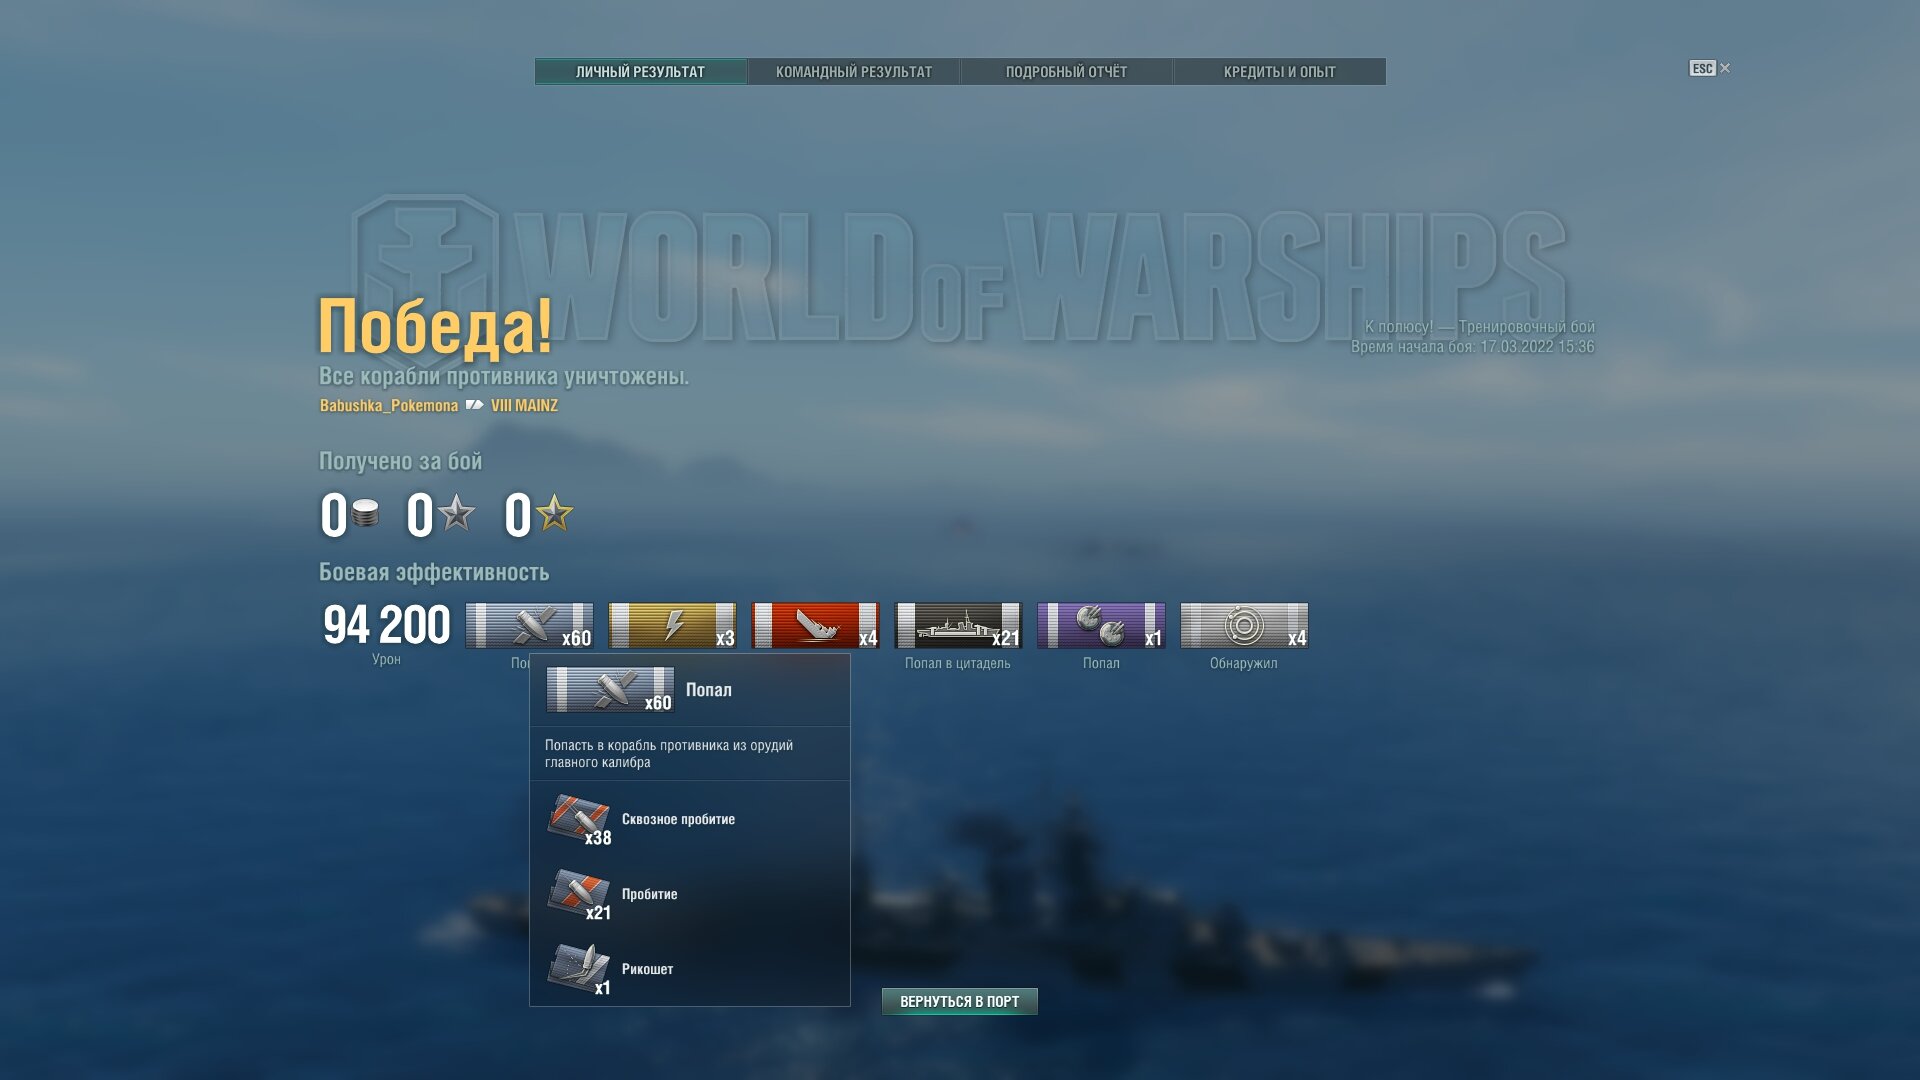
Task: Click the 94 200 damage value
Action: [x=387, y=625]
